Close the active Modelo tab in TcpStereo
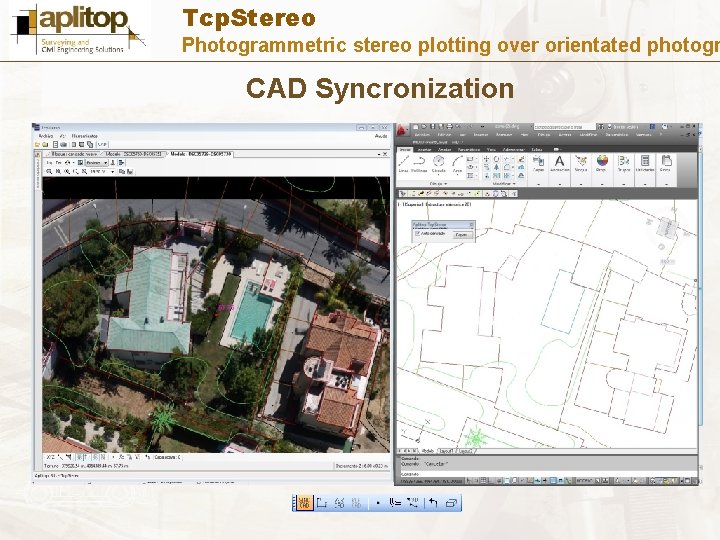720x540 pixels. (x=385, y=154)
